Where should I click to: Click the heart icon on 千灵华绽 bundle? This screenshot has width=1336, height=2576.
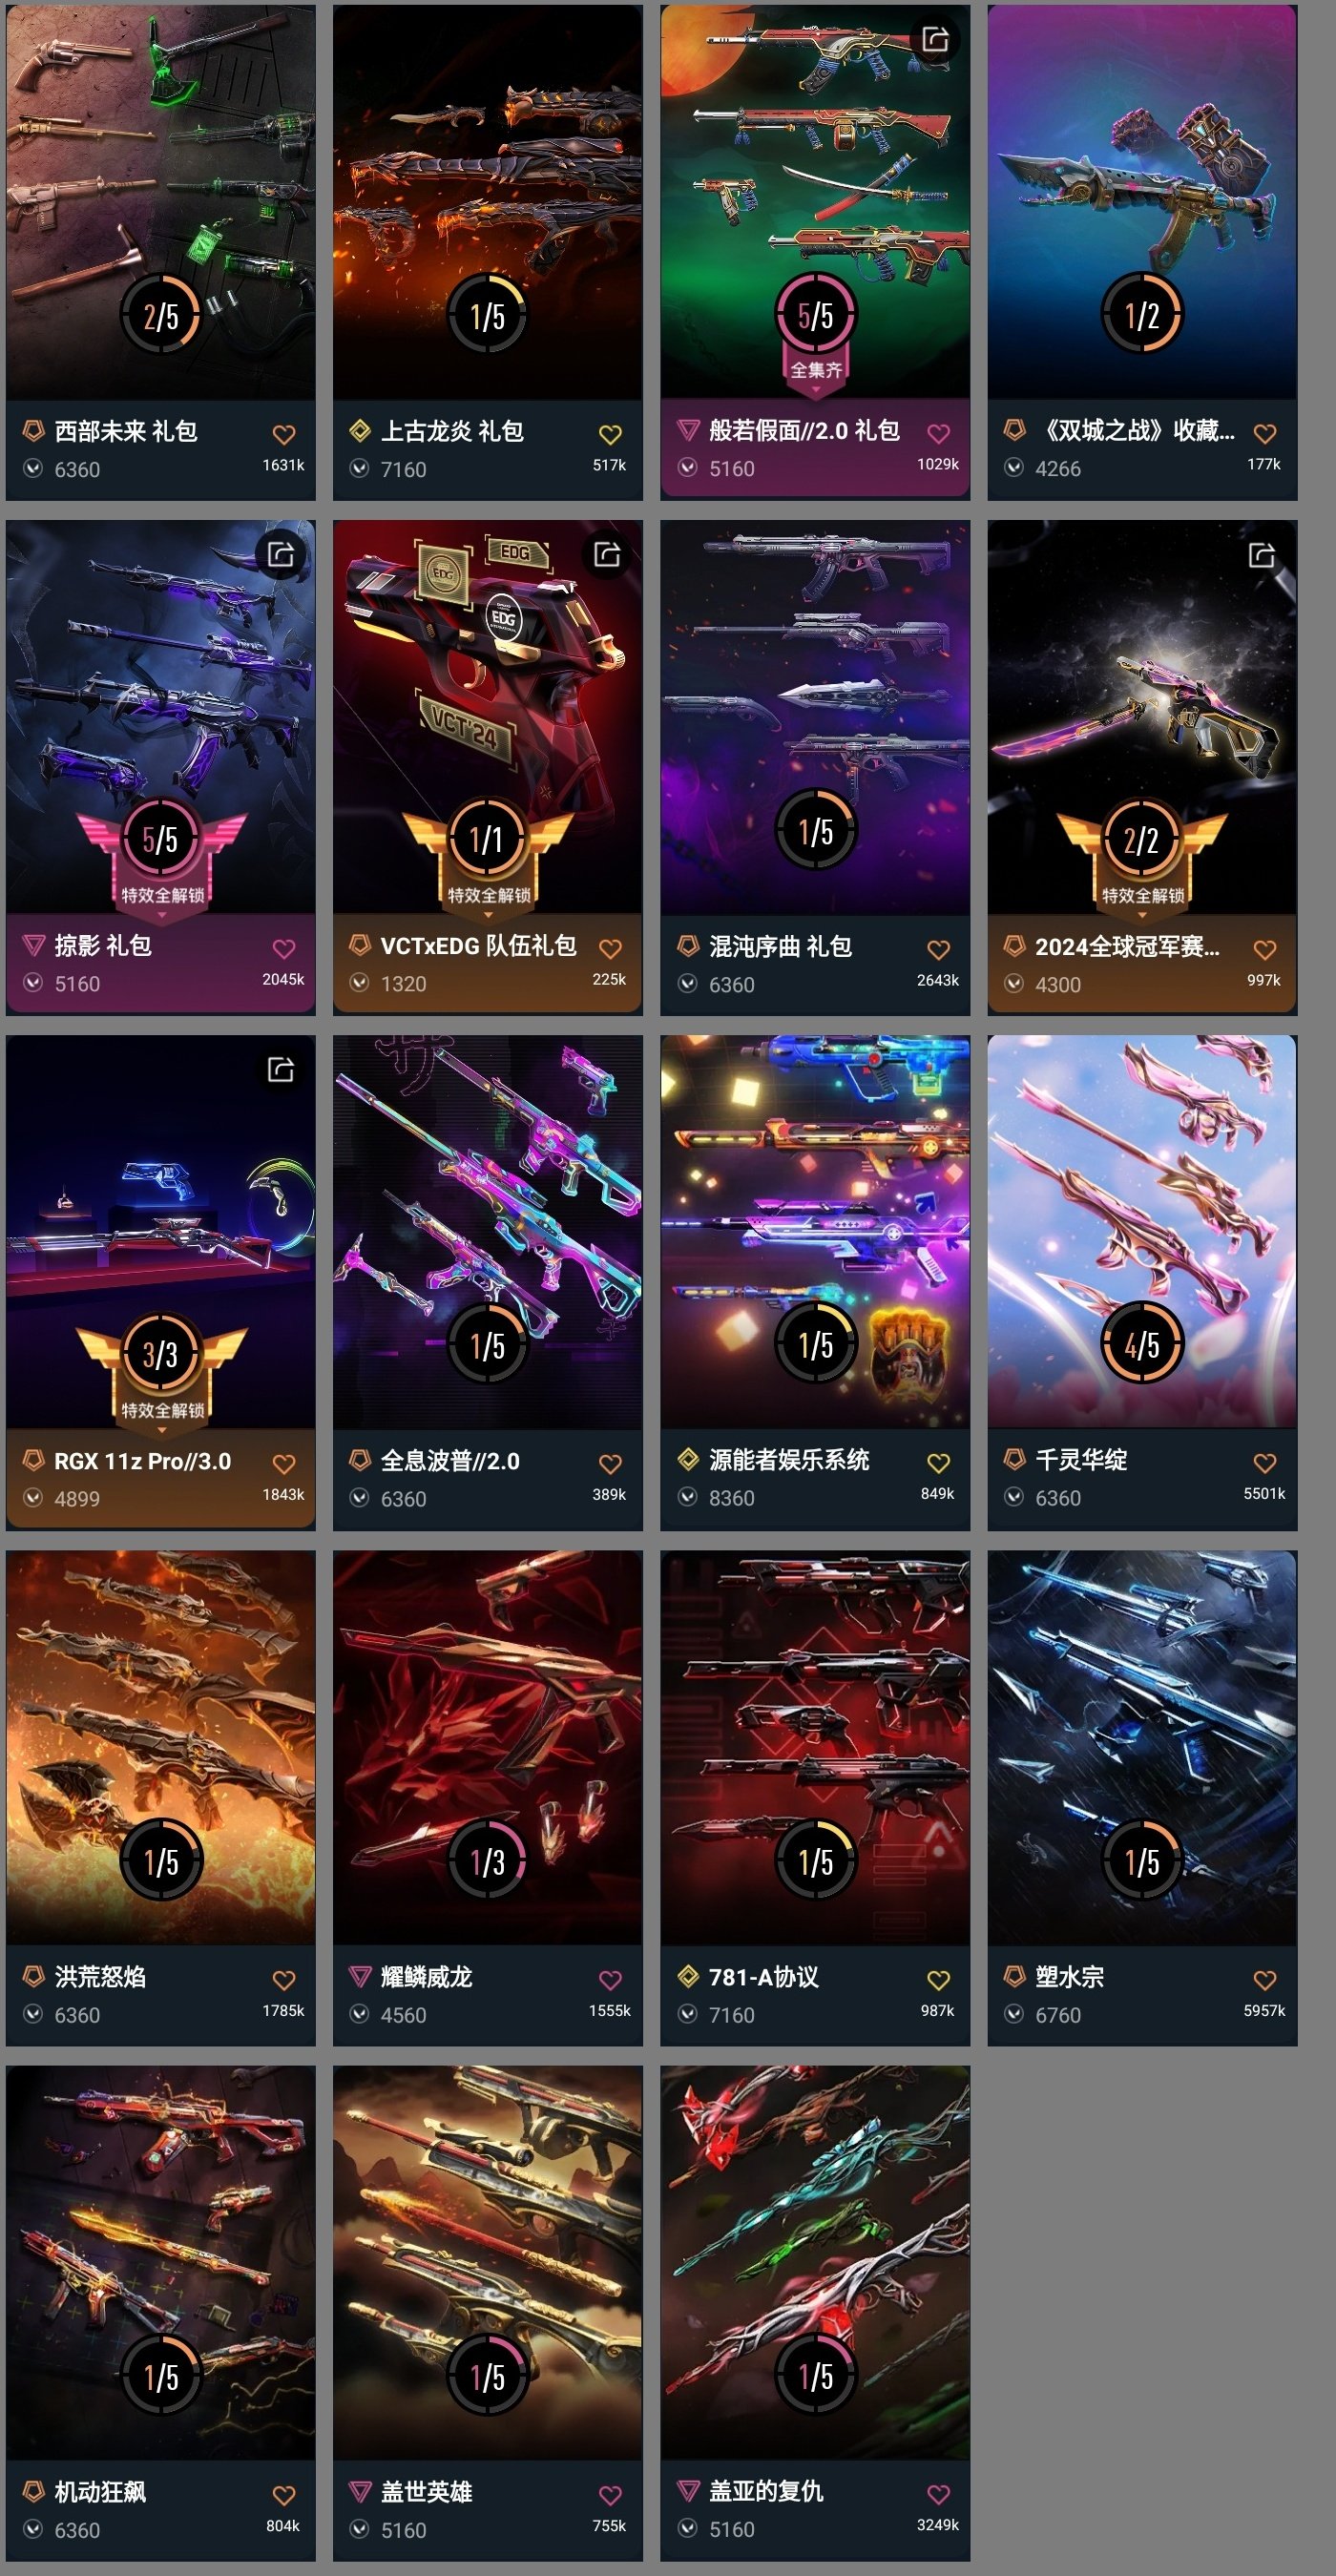1264,1463
